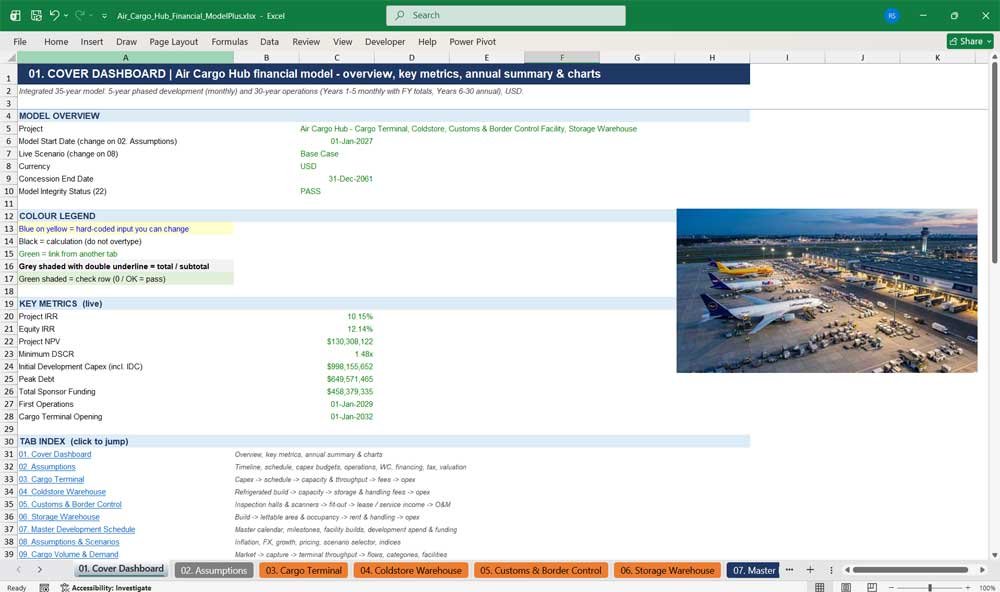
Task: Click the next sheet navigation arrow
Action: (39, 570)
